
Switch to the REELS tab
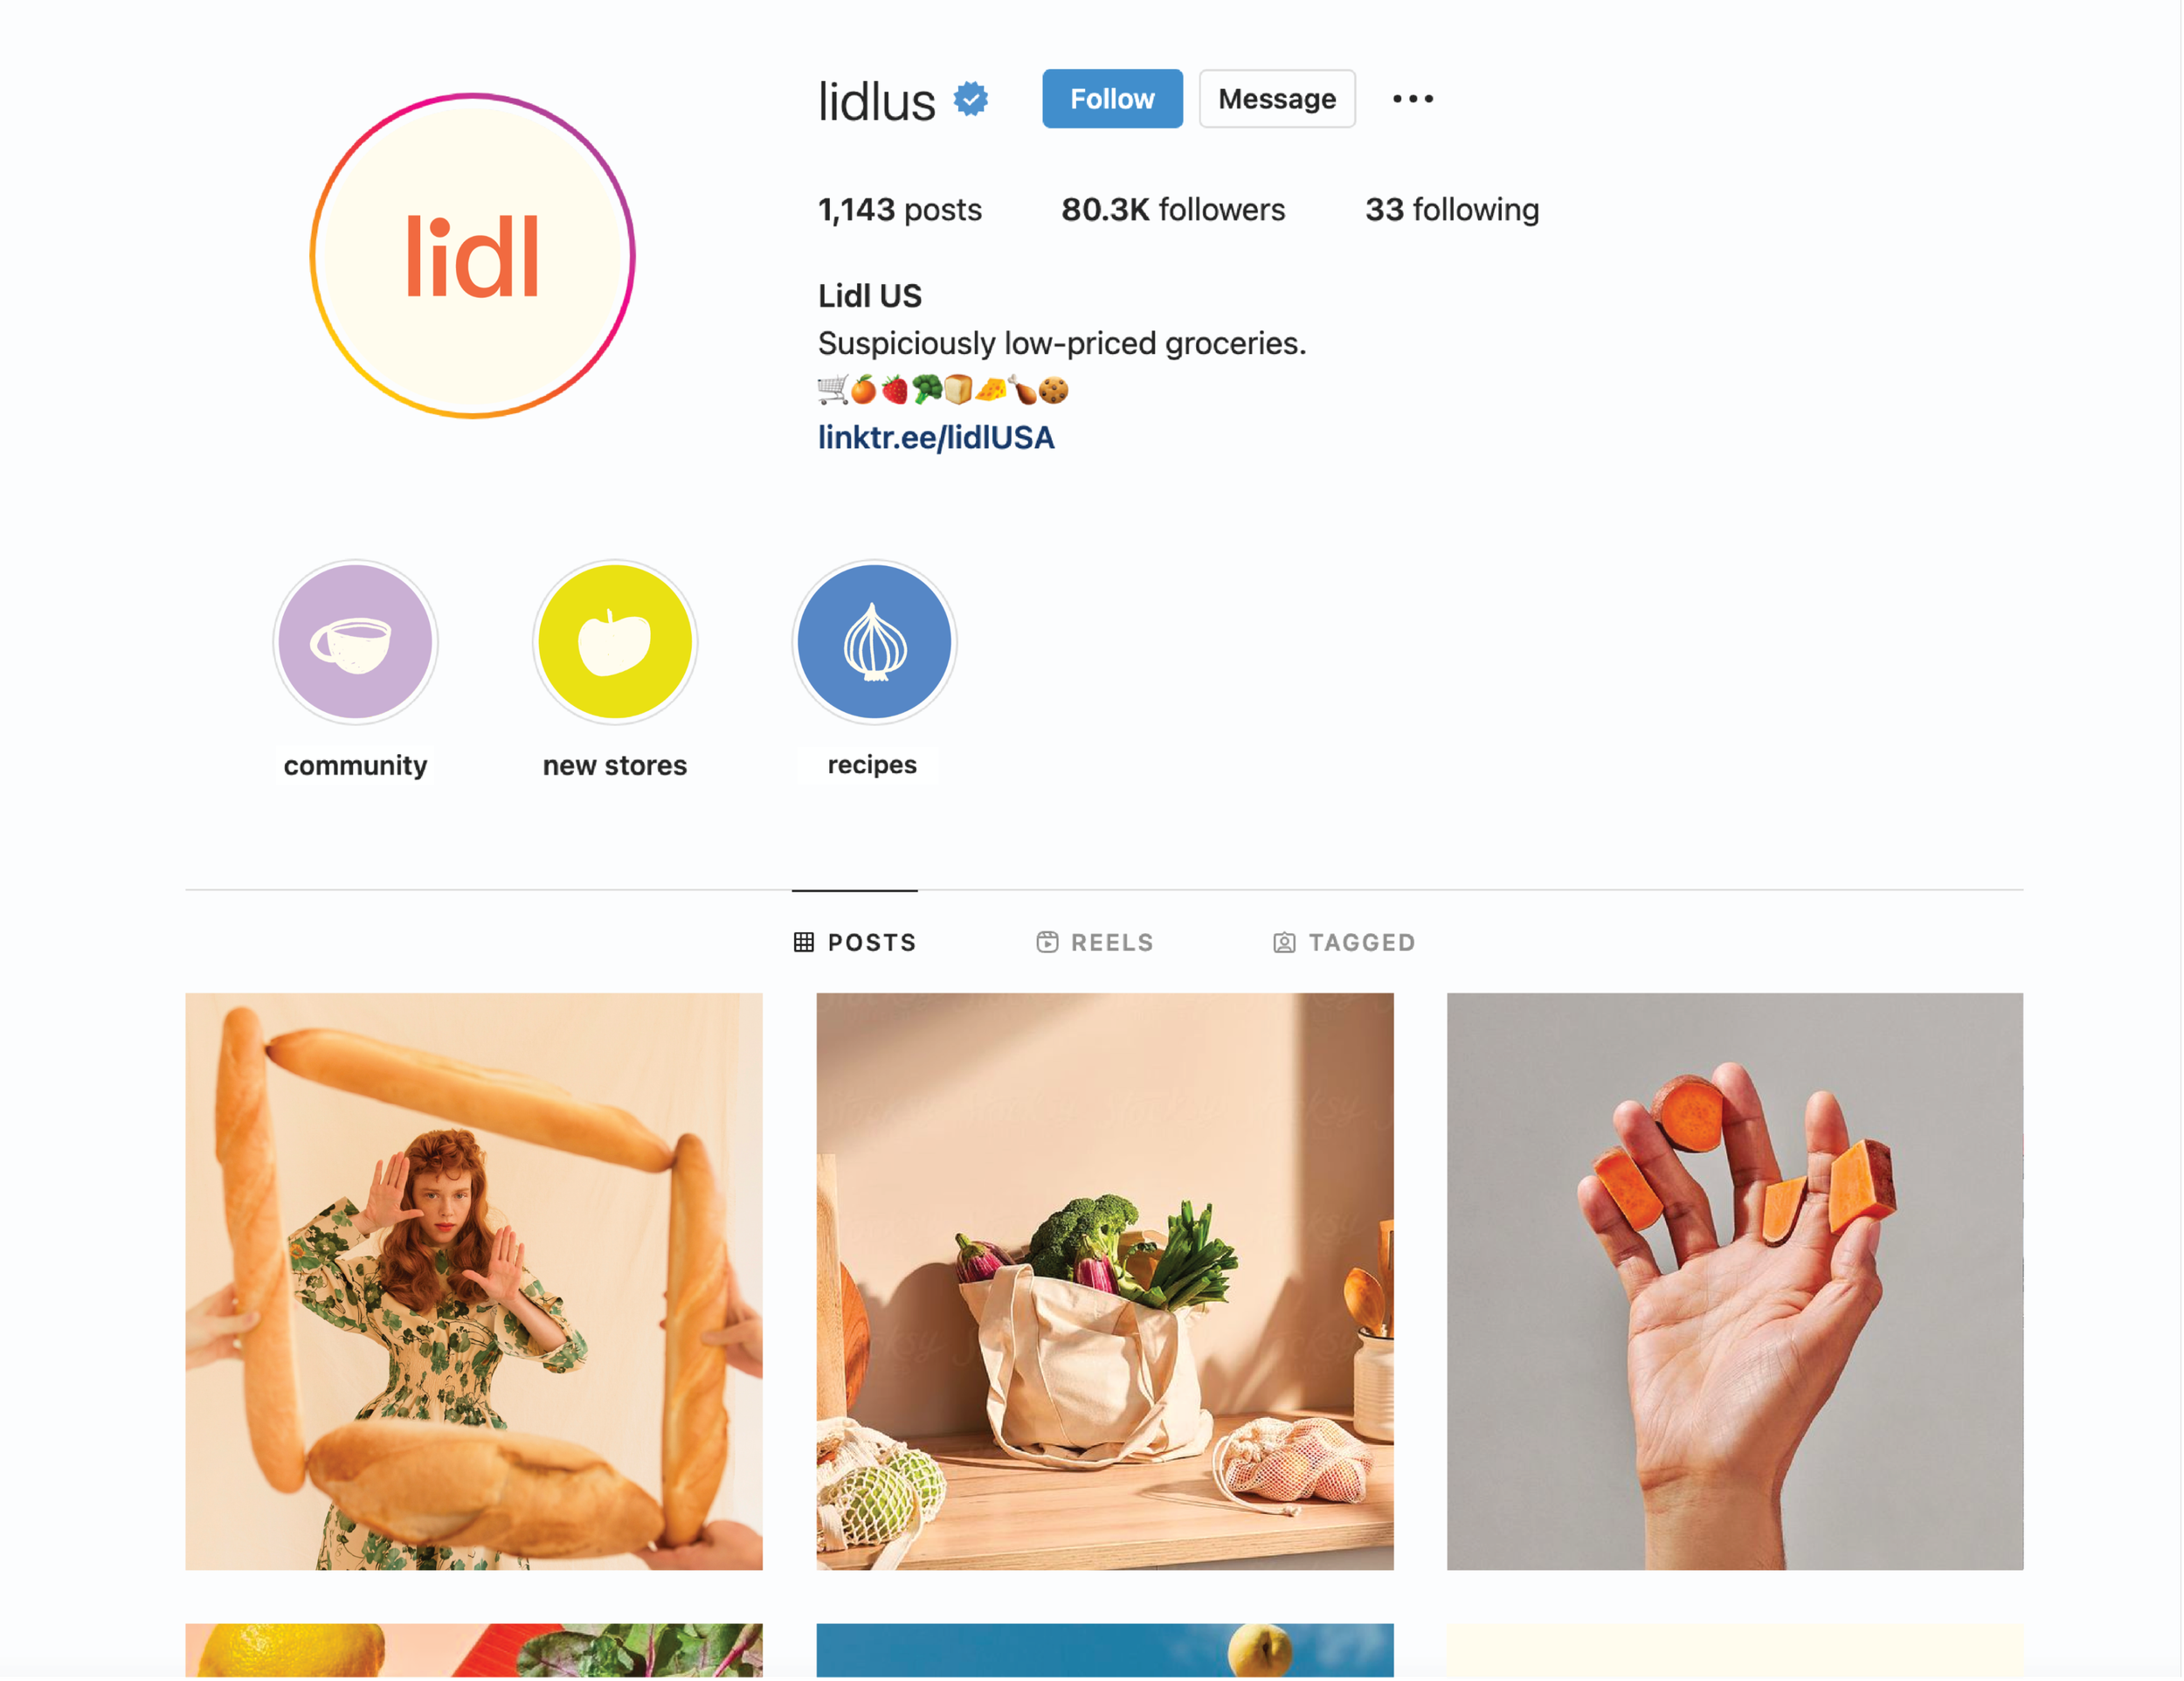[1095, 942]
